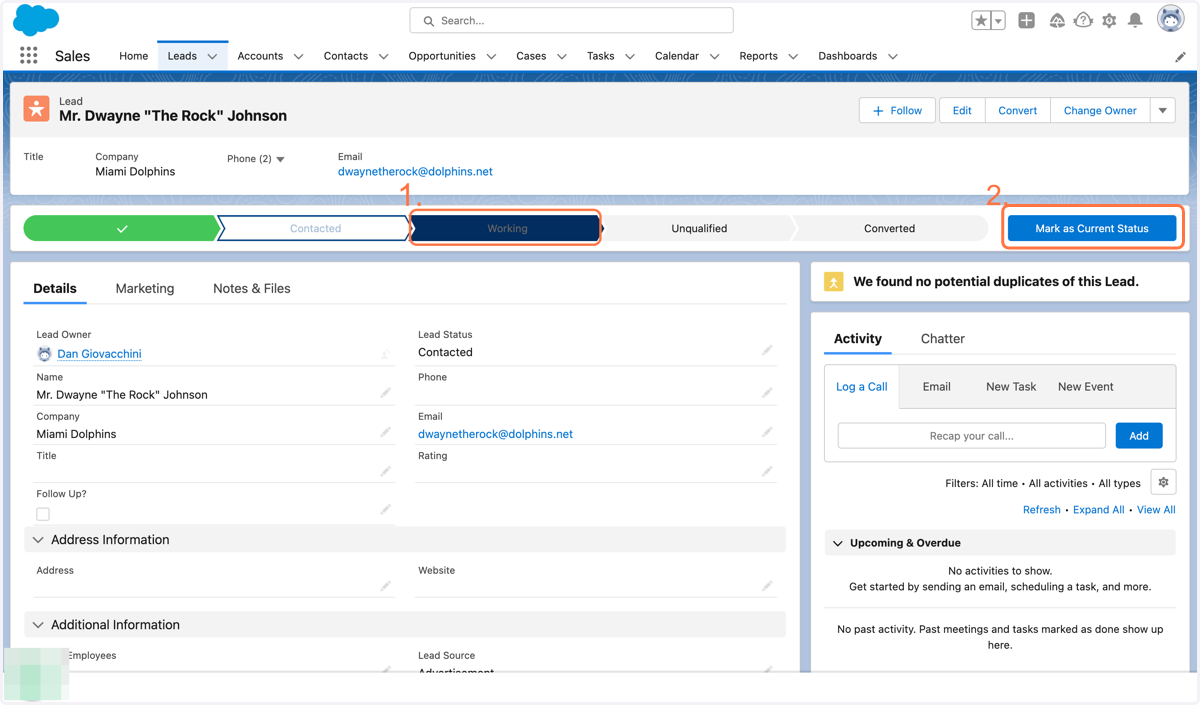Screen dimensions: 1200x705
Task: Open Global Actions plus icon
Action: click(1026, 20)
